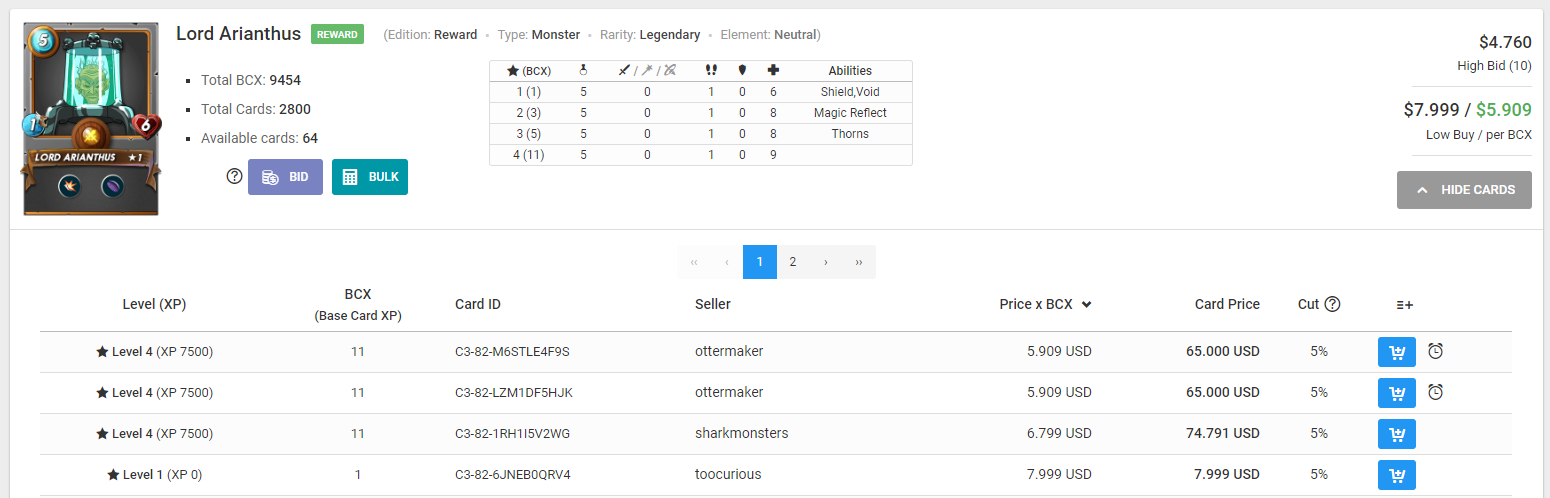Add sharkmonsters card to cart

tap(1396, 434)
